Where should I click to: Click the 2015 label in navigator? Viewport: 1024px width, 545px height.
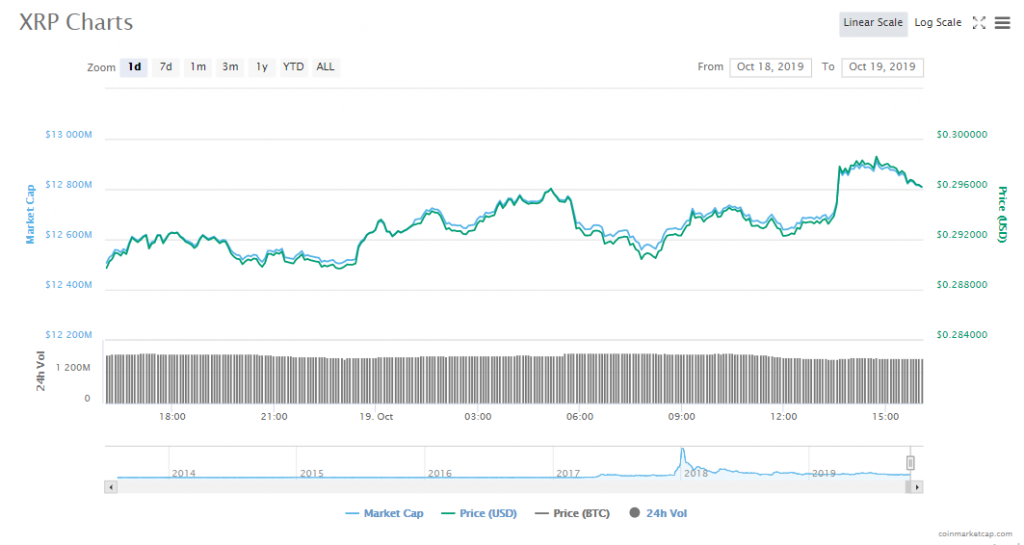[x=312, y=473]
